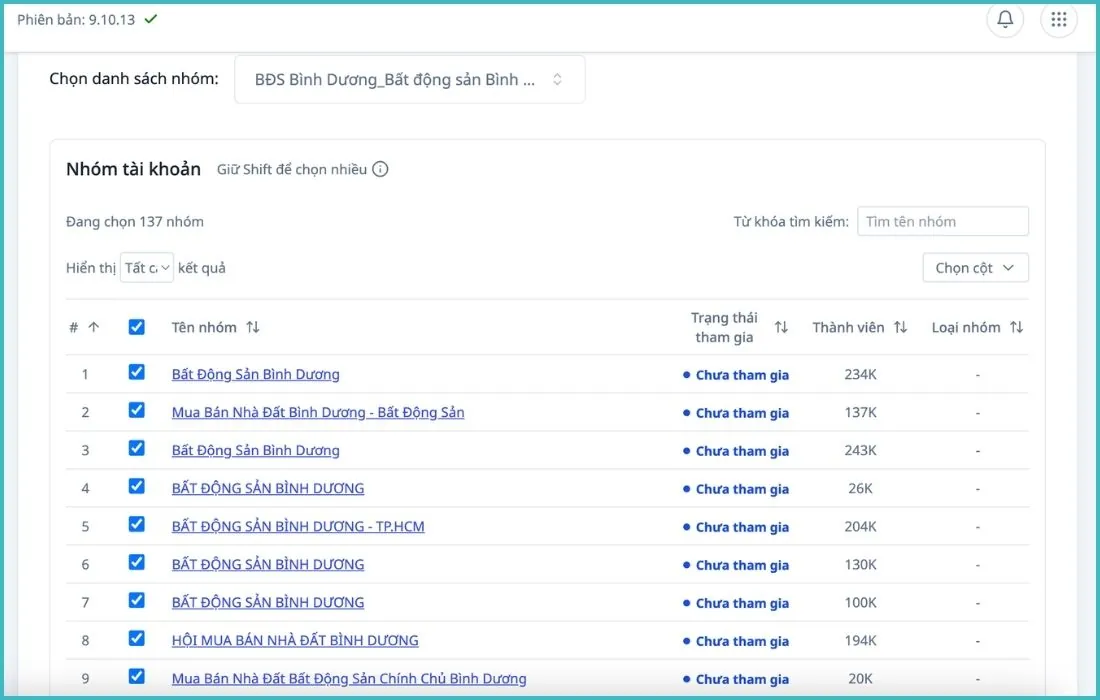Uncheck the checkbox for row 2
This screenshot has height=700, width=1100.
[137, 410]
